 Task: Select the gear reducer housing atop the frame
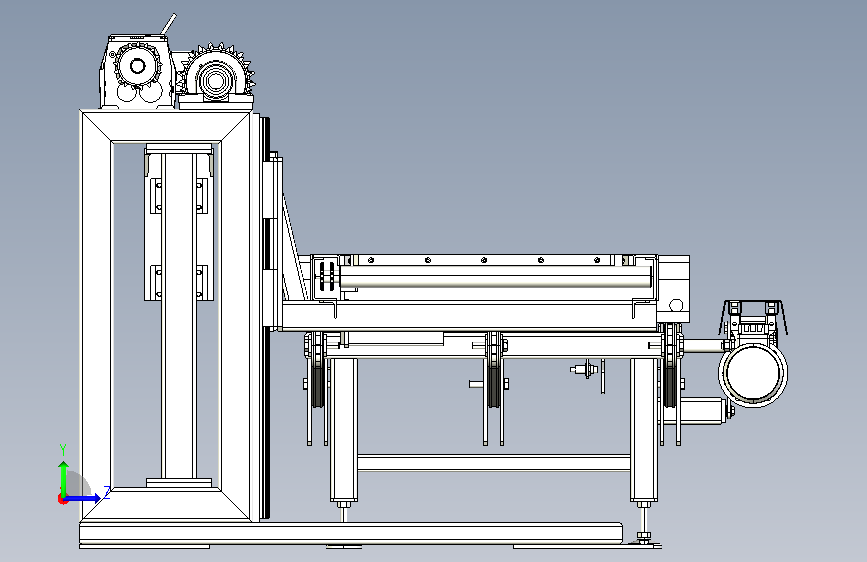coord(137,72)
